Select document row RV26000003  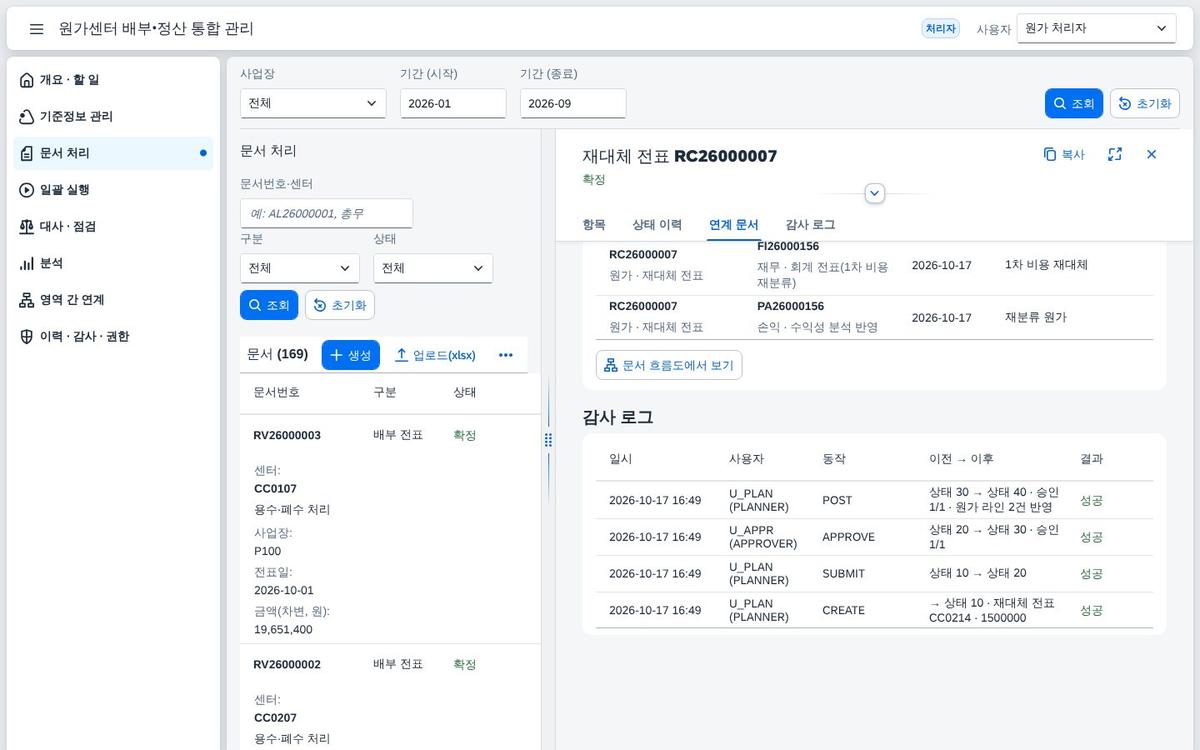tap(390, 530)
